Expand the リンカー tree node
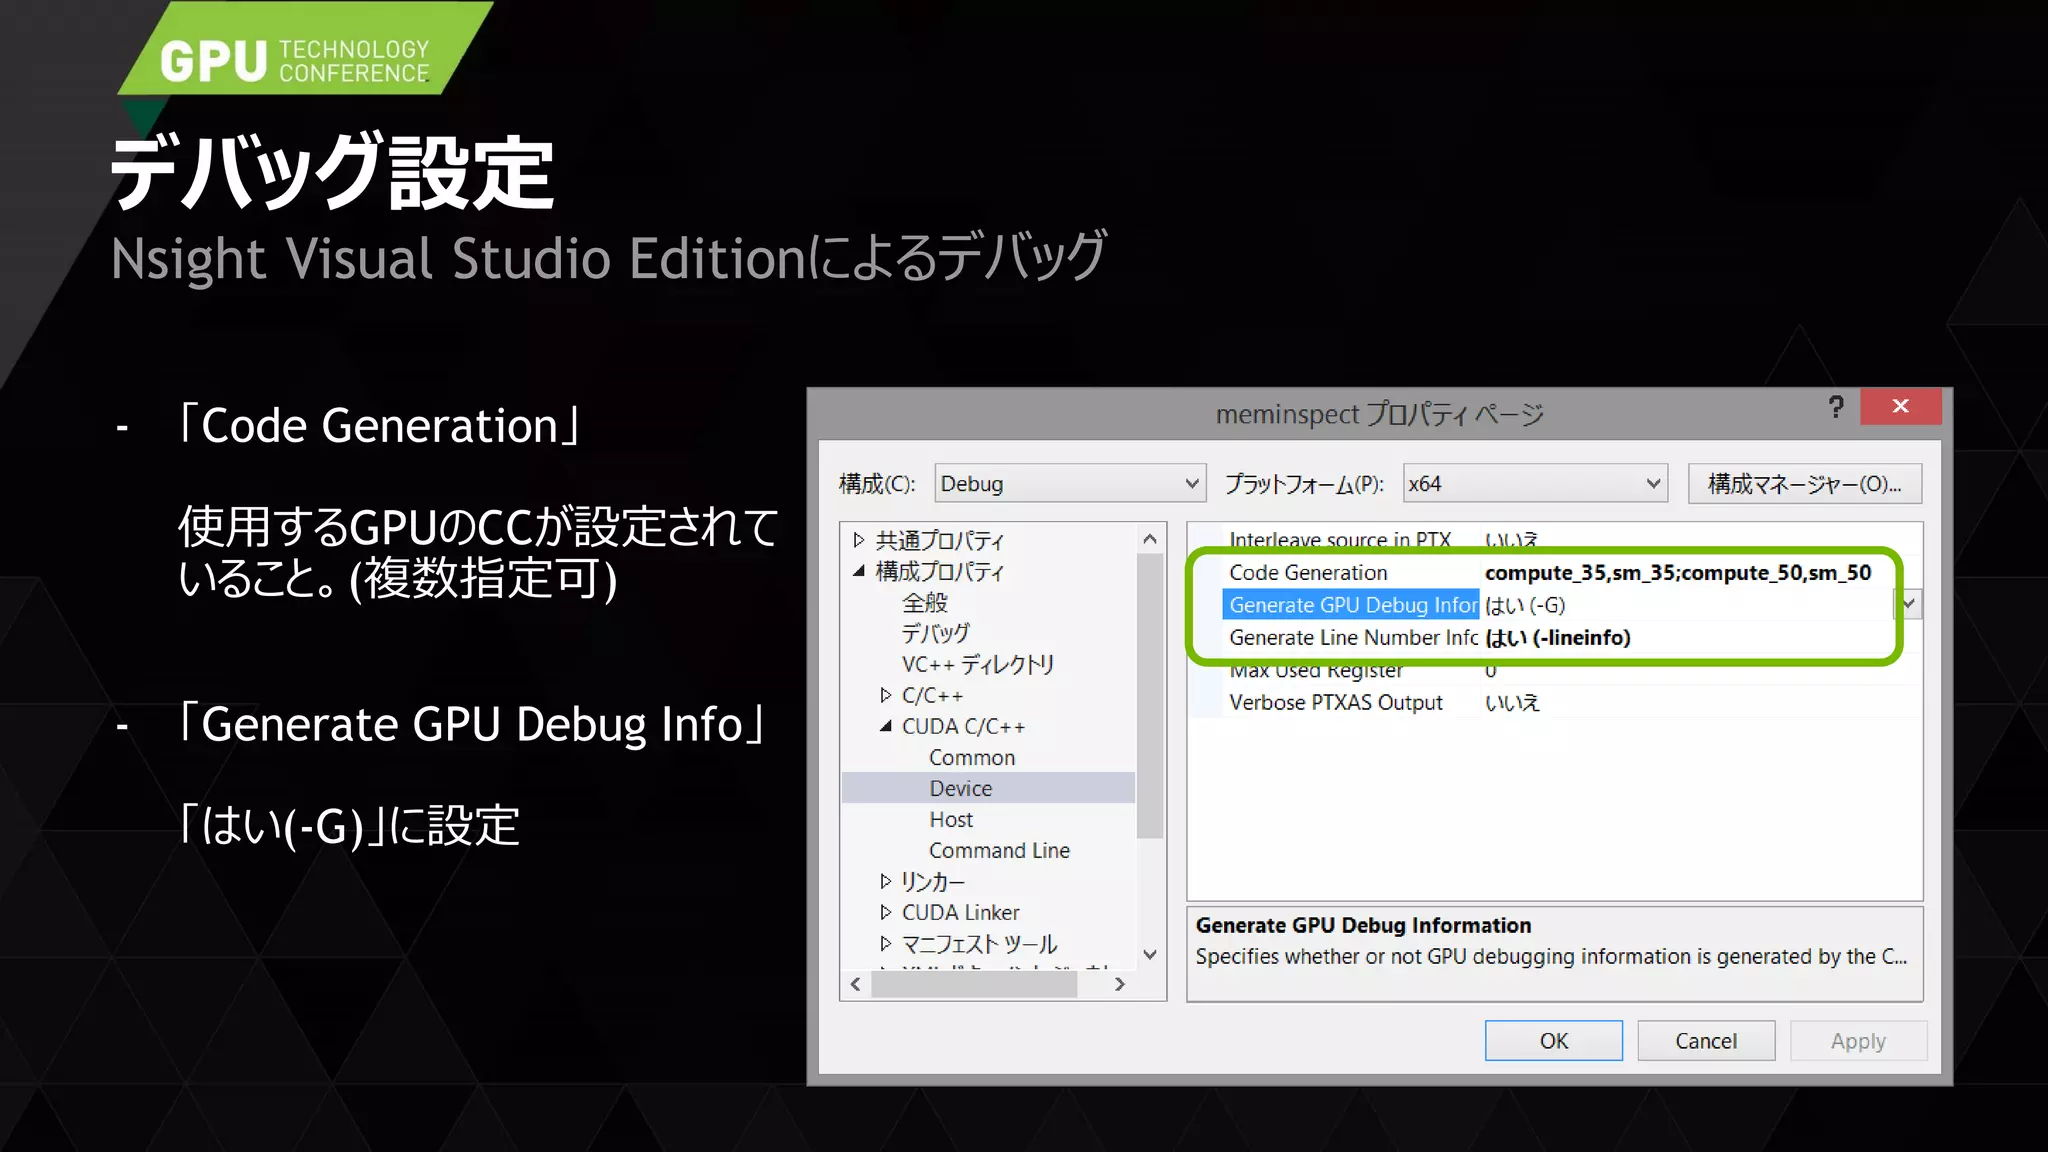The width and height of the screenshot is (2048, 1152). [885, 881]
